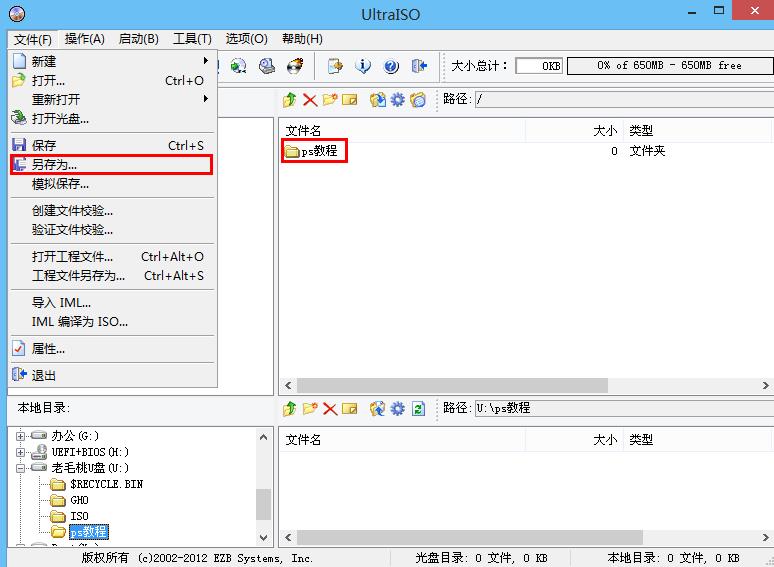Open the 工具(T) menu
This screenshot has height=567, width=774.
pos(192,39)
